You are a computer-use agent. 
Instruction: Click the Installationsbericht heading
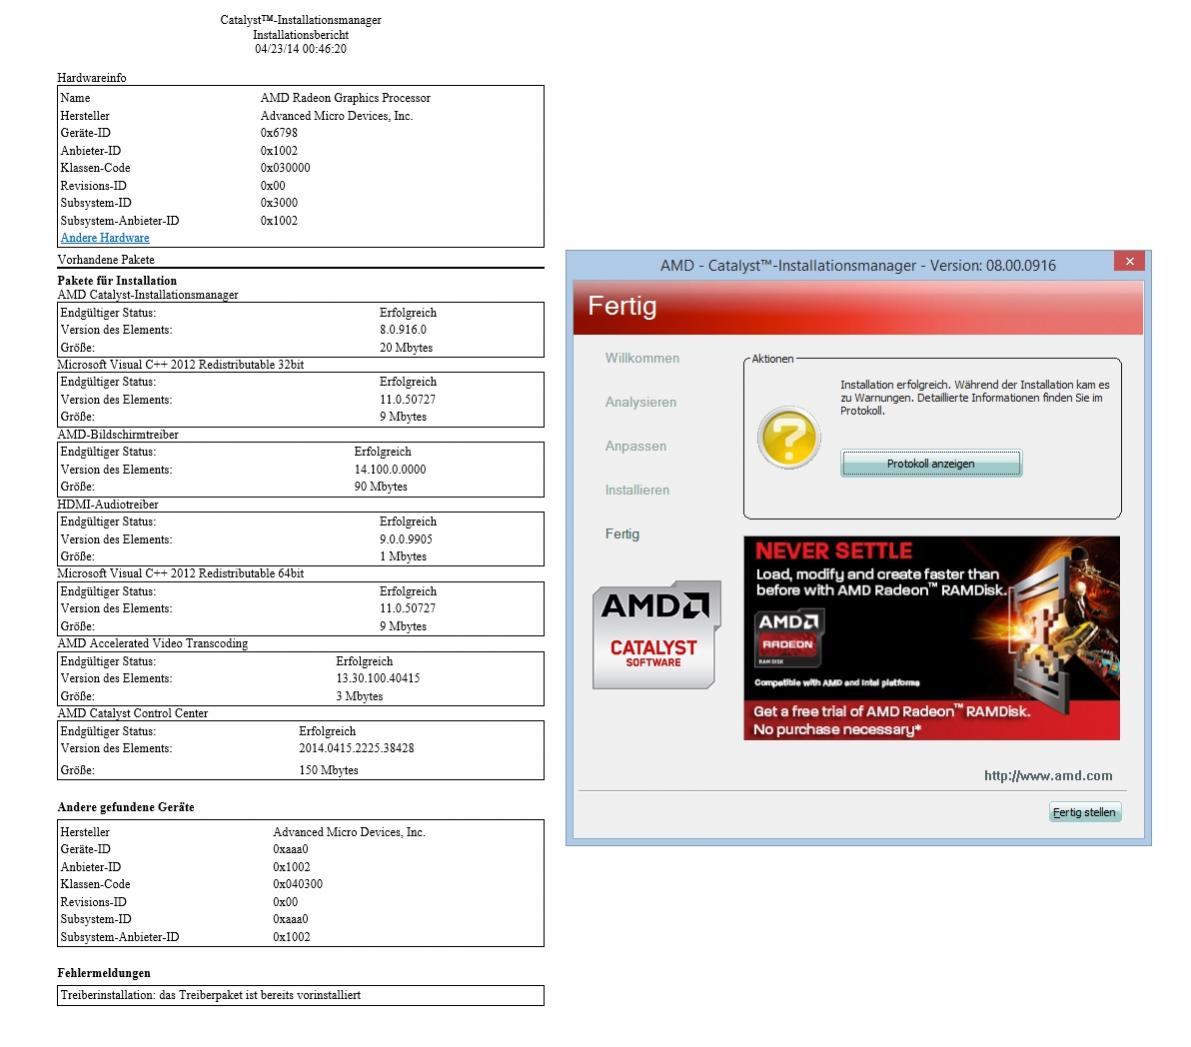[x=301, y=35]
